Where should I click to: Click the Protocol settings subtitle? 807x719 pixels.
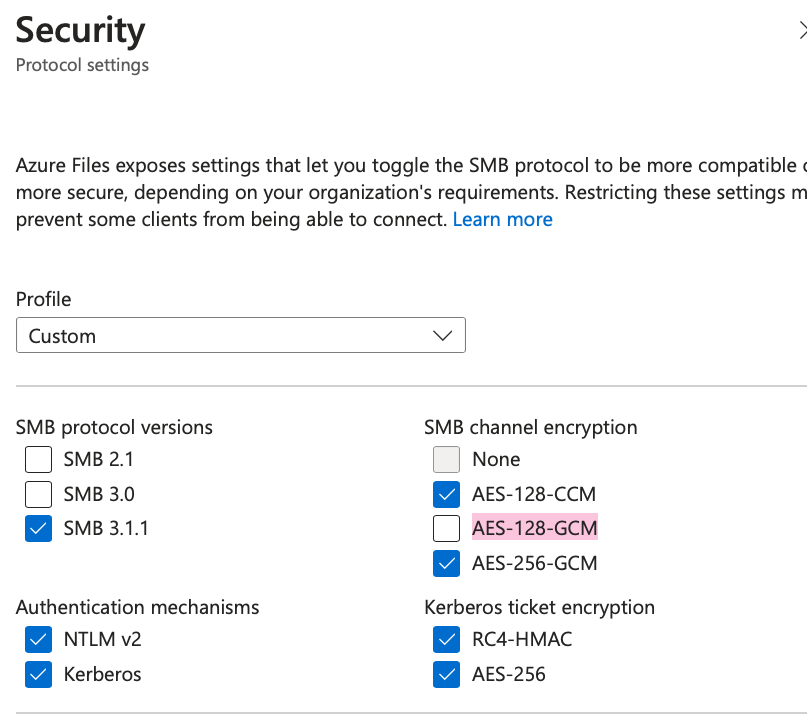(81, 65)
